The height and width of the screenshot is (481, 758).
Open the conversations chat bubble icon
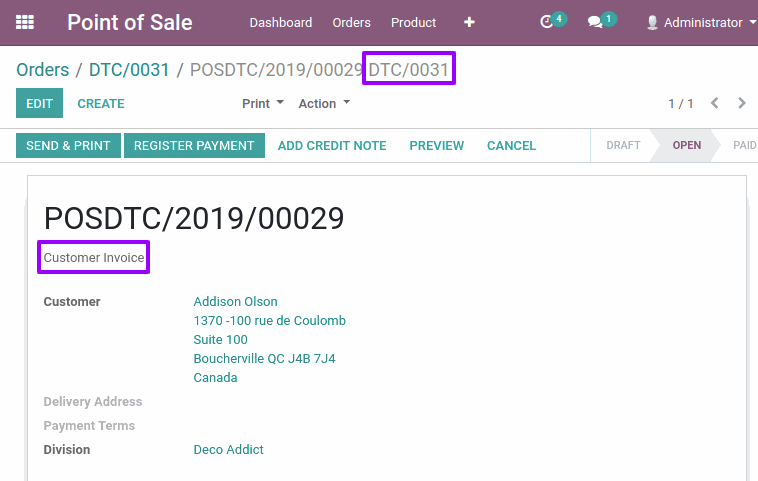point(595,22)
